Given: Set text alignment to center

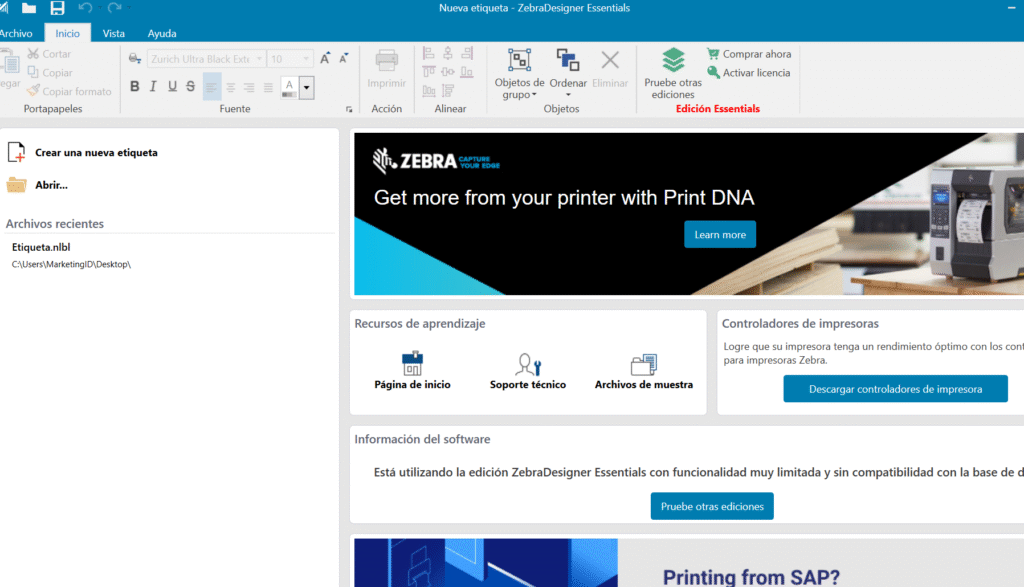Looking at the screenshot, I should pos(231,87).
